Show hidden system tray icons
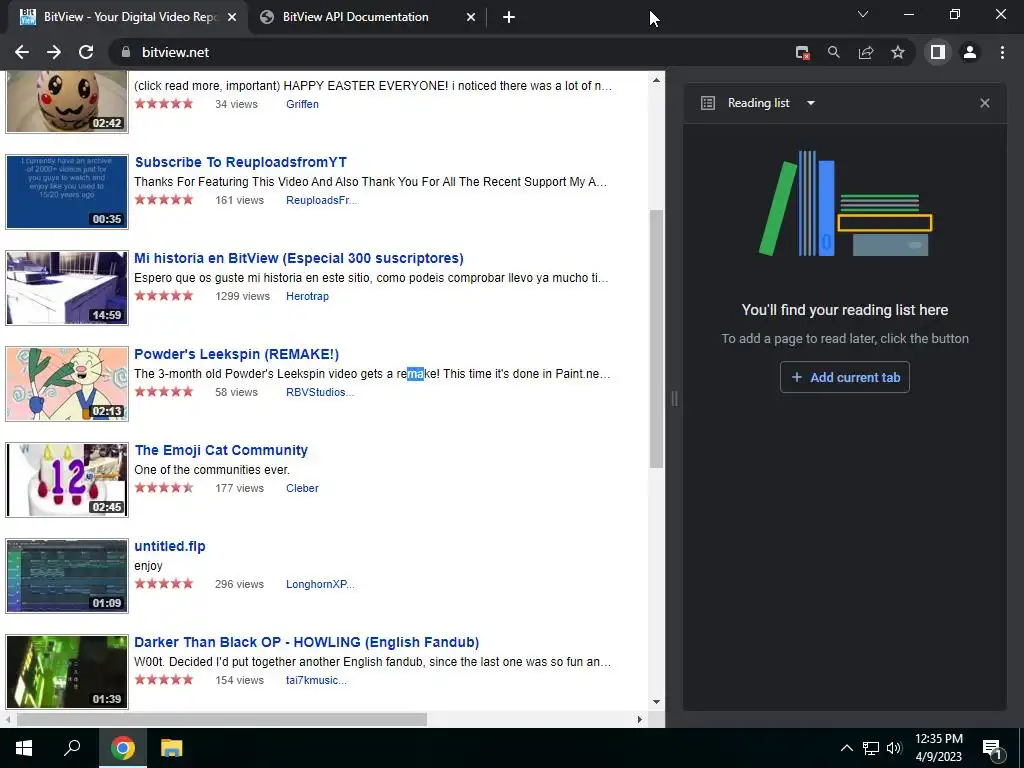The height and width of the screenshot is (768, 1024). click(x=846, y=748)
